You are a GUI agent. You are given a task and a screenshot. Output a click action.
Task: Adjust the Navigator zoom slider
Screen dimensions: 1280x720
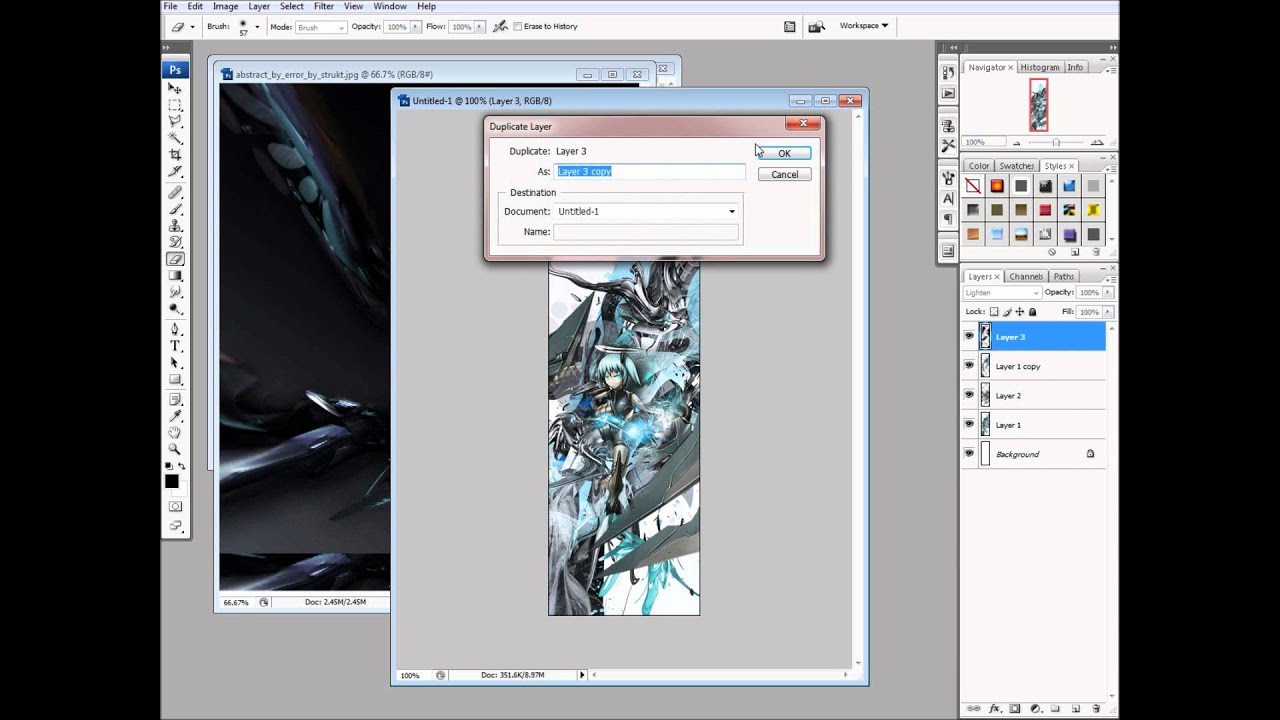tap(1055, 142)
